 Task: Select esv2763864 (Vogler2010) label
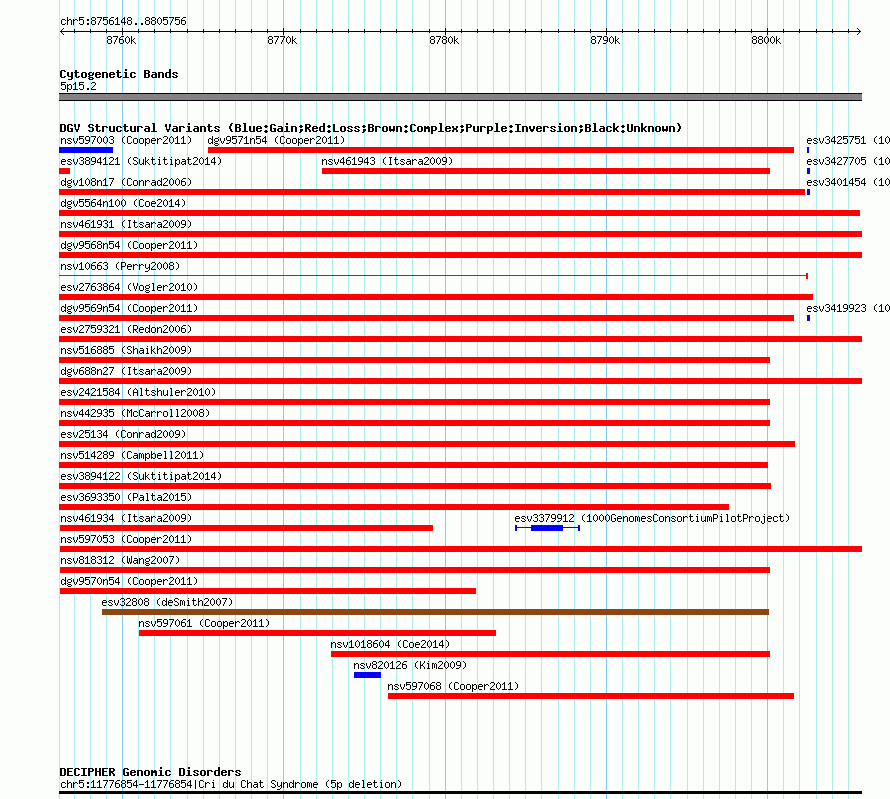[129, 287]
